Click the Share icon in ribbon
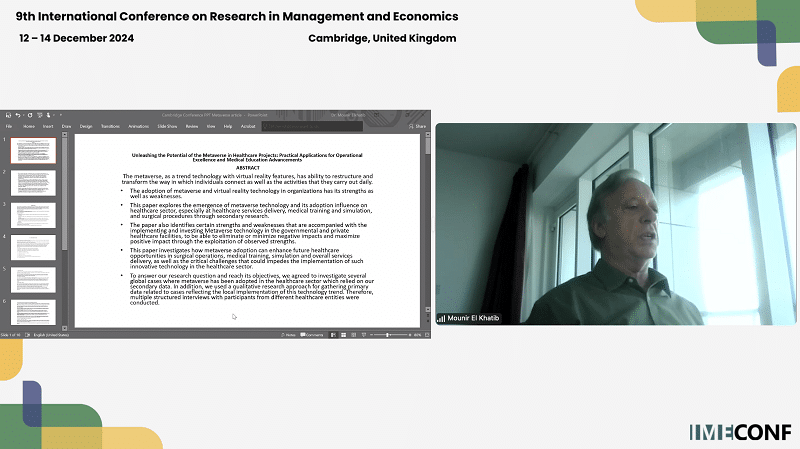800x449 pixels. tap(419, 127)
